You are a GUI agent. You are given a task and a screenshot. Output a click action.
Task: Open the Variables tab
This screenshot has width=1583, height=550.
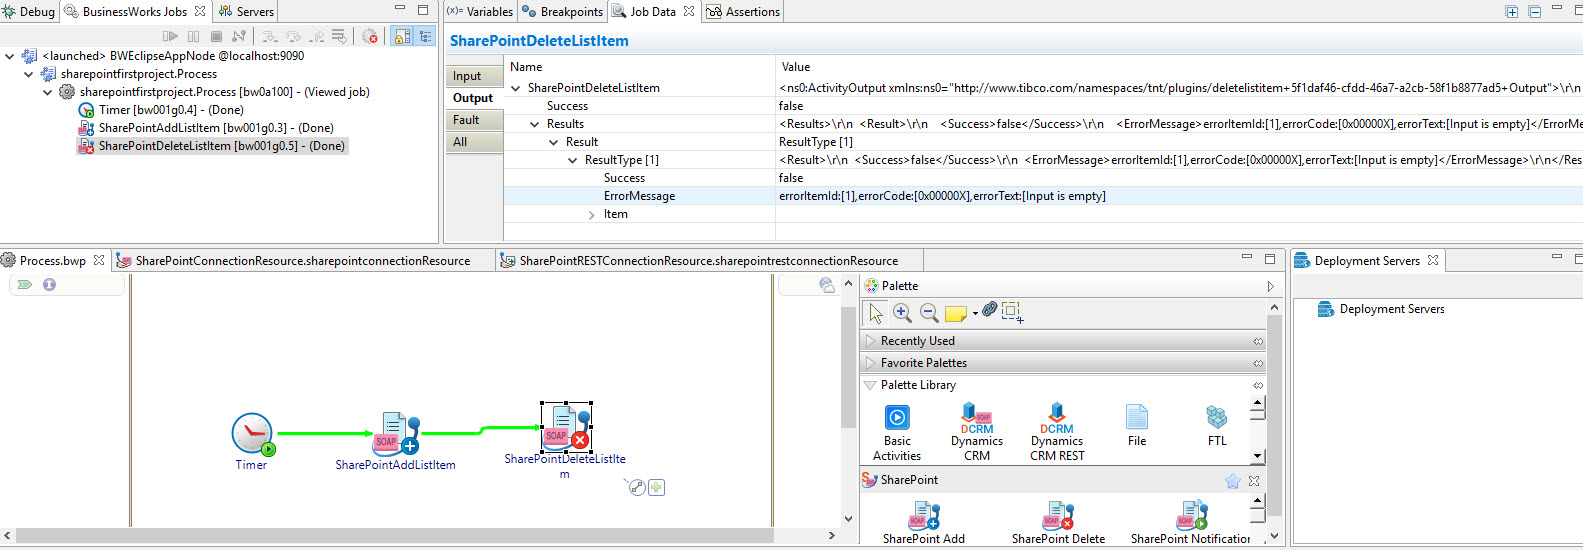pyautogui.click(x=480, y=12)
